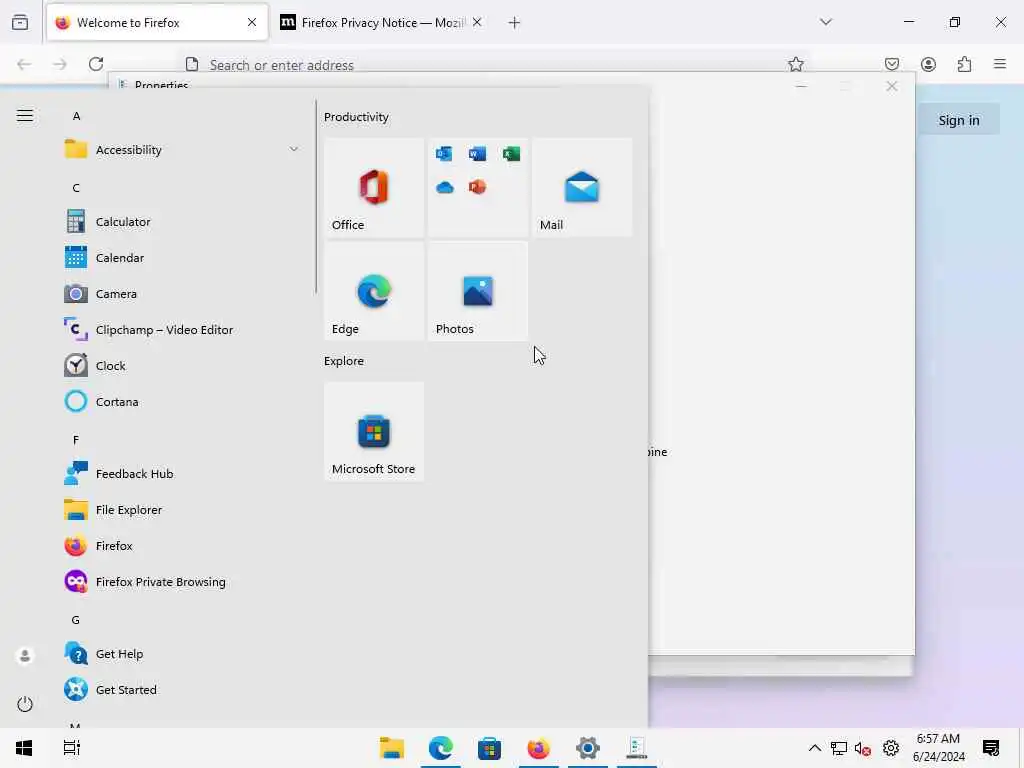The image size is (1024, 768).
Task: Open Firefox Private Browsing
Action: [183, 581]
